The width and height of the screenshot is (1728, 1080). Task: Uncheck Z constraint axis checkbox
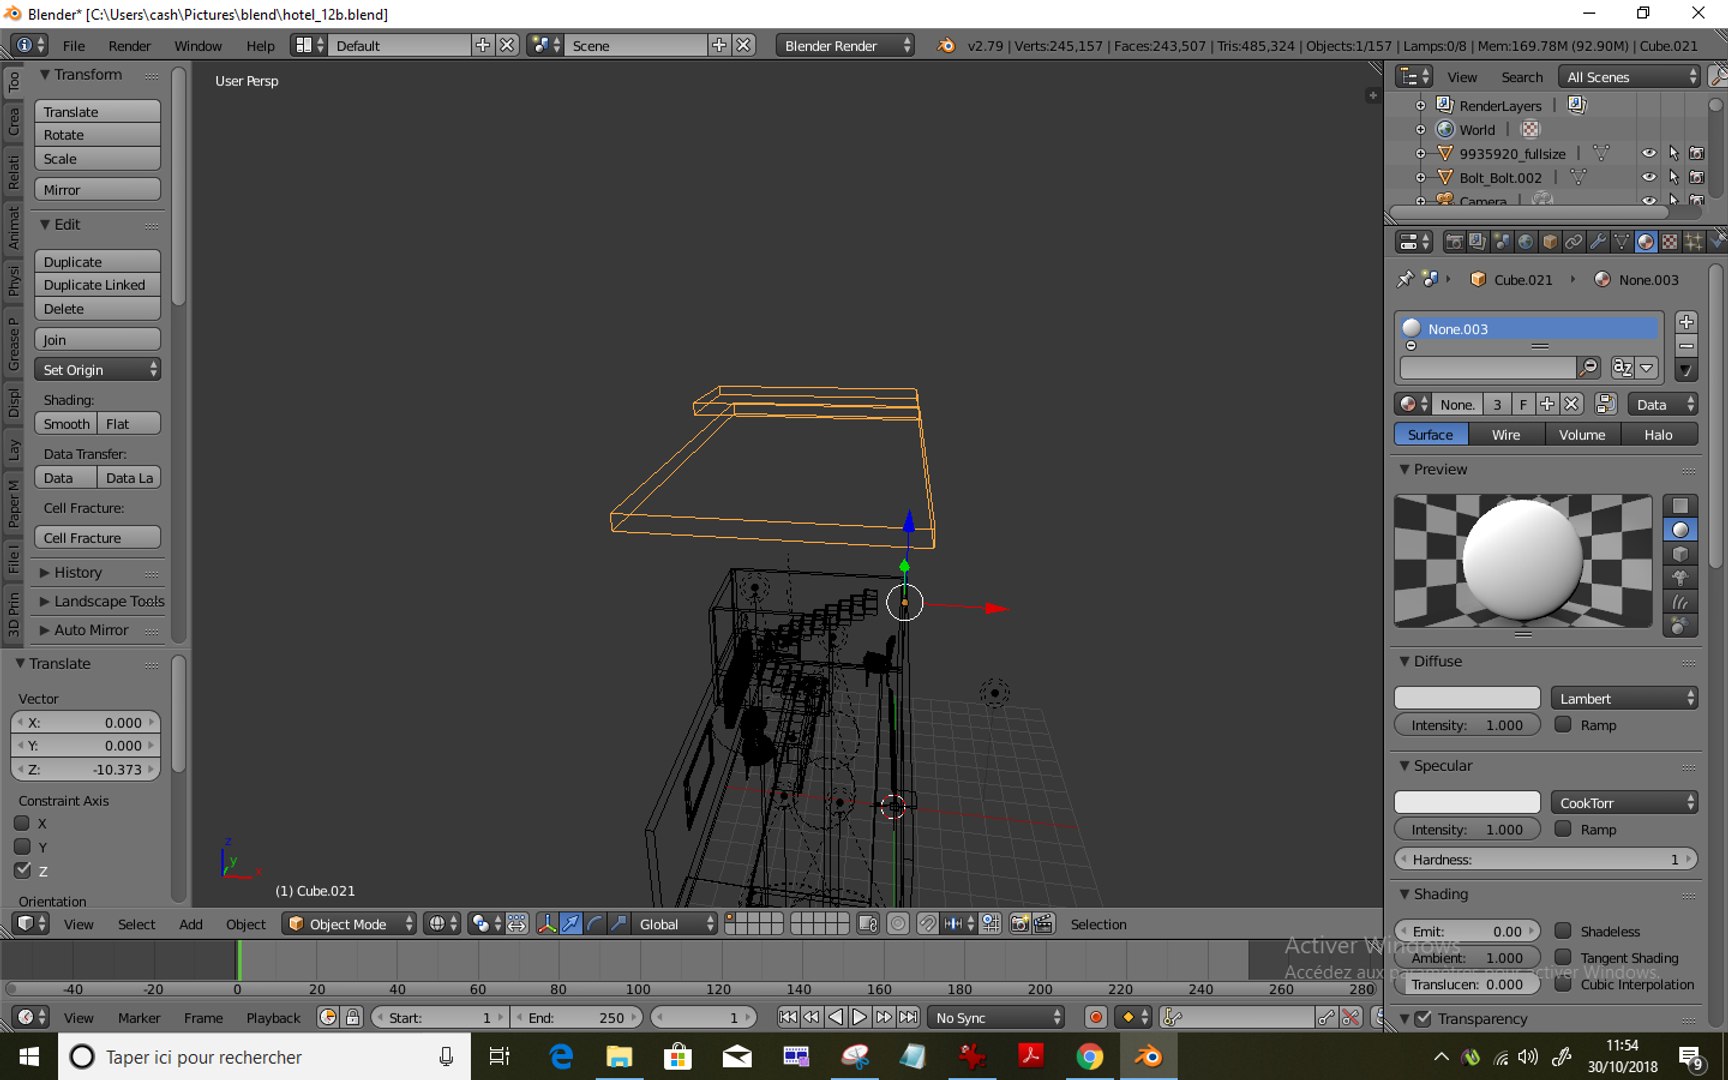pyautogui.click(x=22, y=870)
